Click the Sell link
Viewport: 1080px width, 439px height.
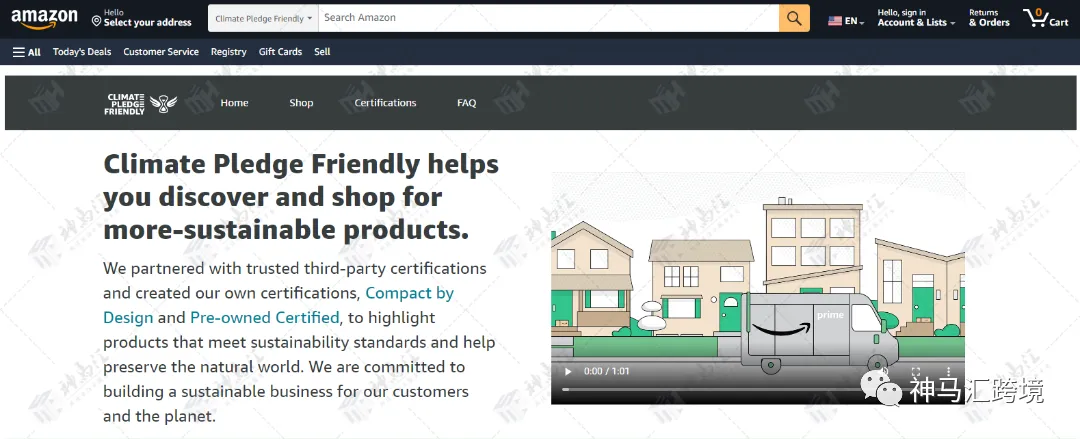(322, 52)
